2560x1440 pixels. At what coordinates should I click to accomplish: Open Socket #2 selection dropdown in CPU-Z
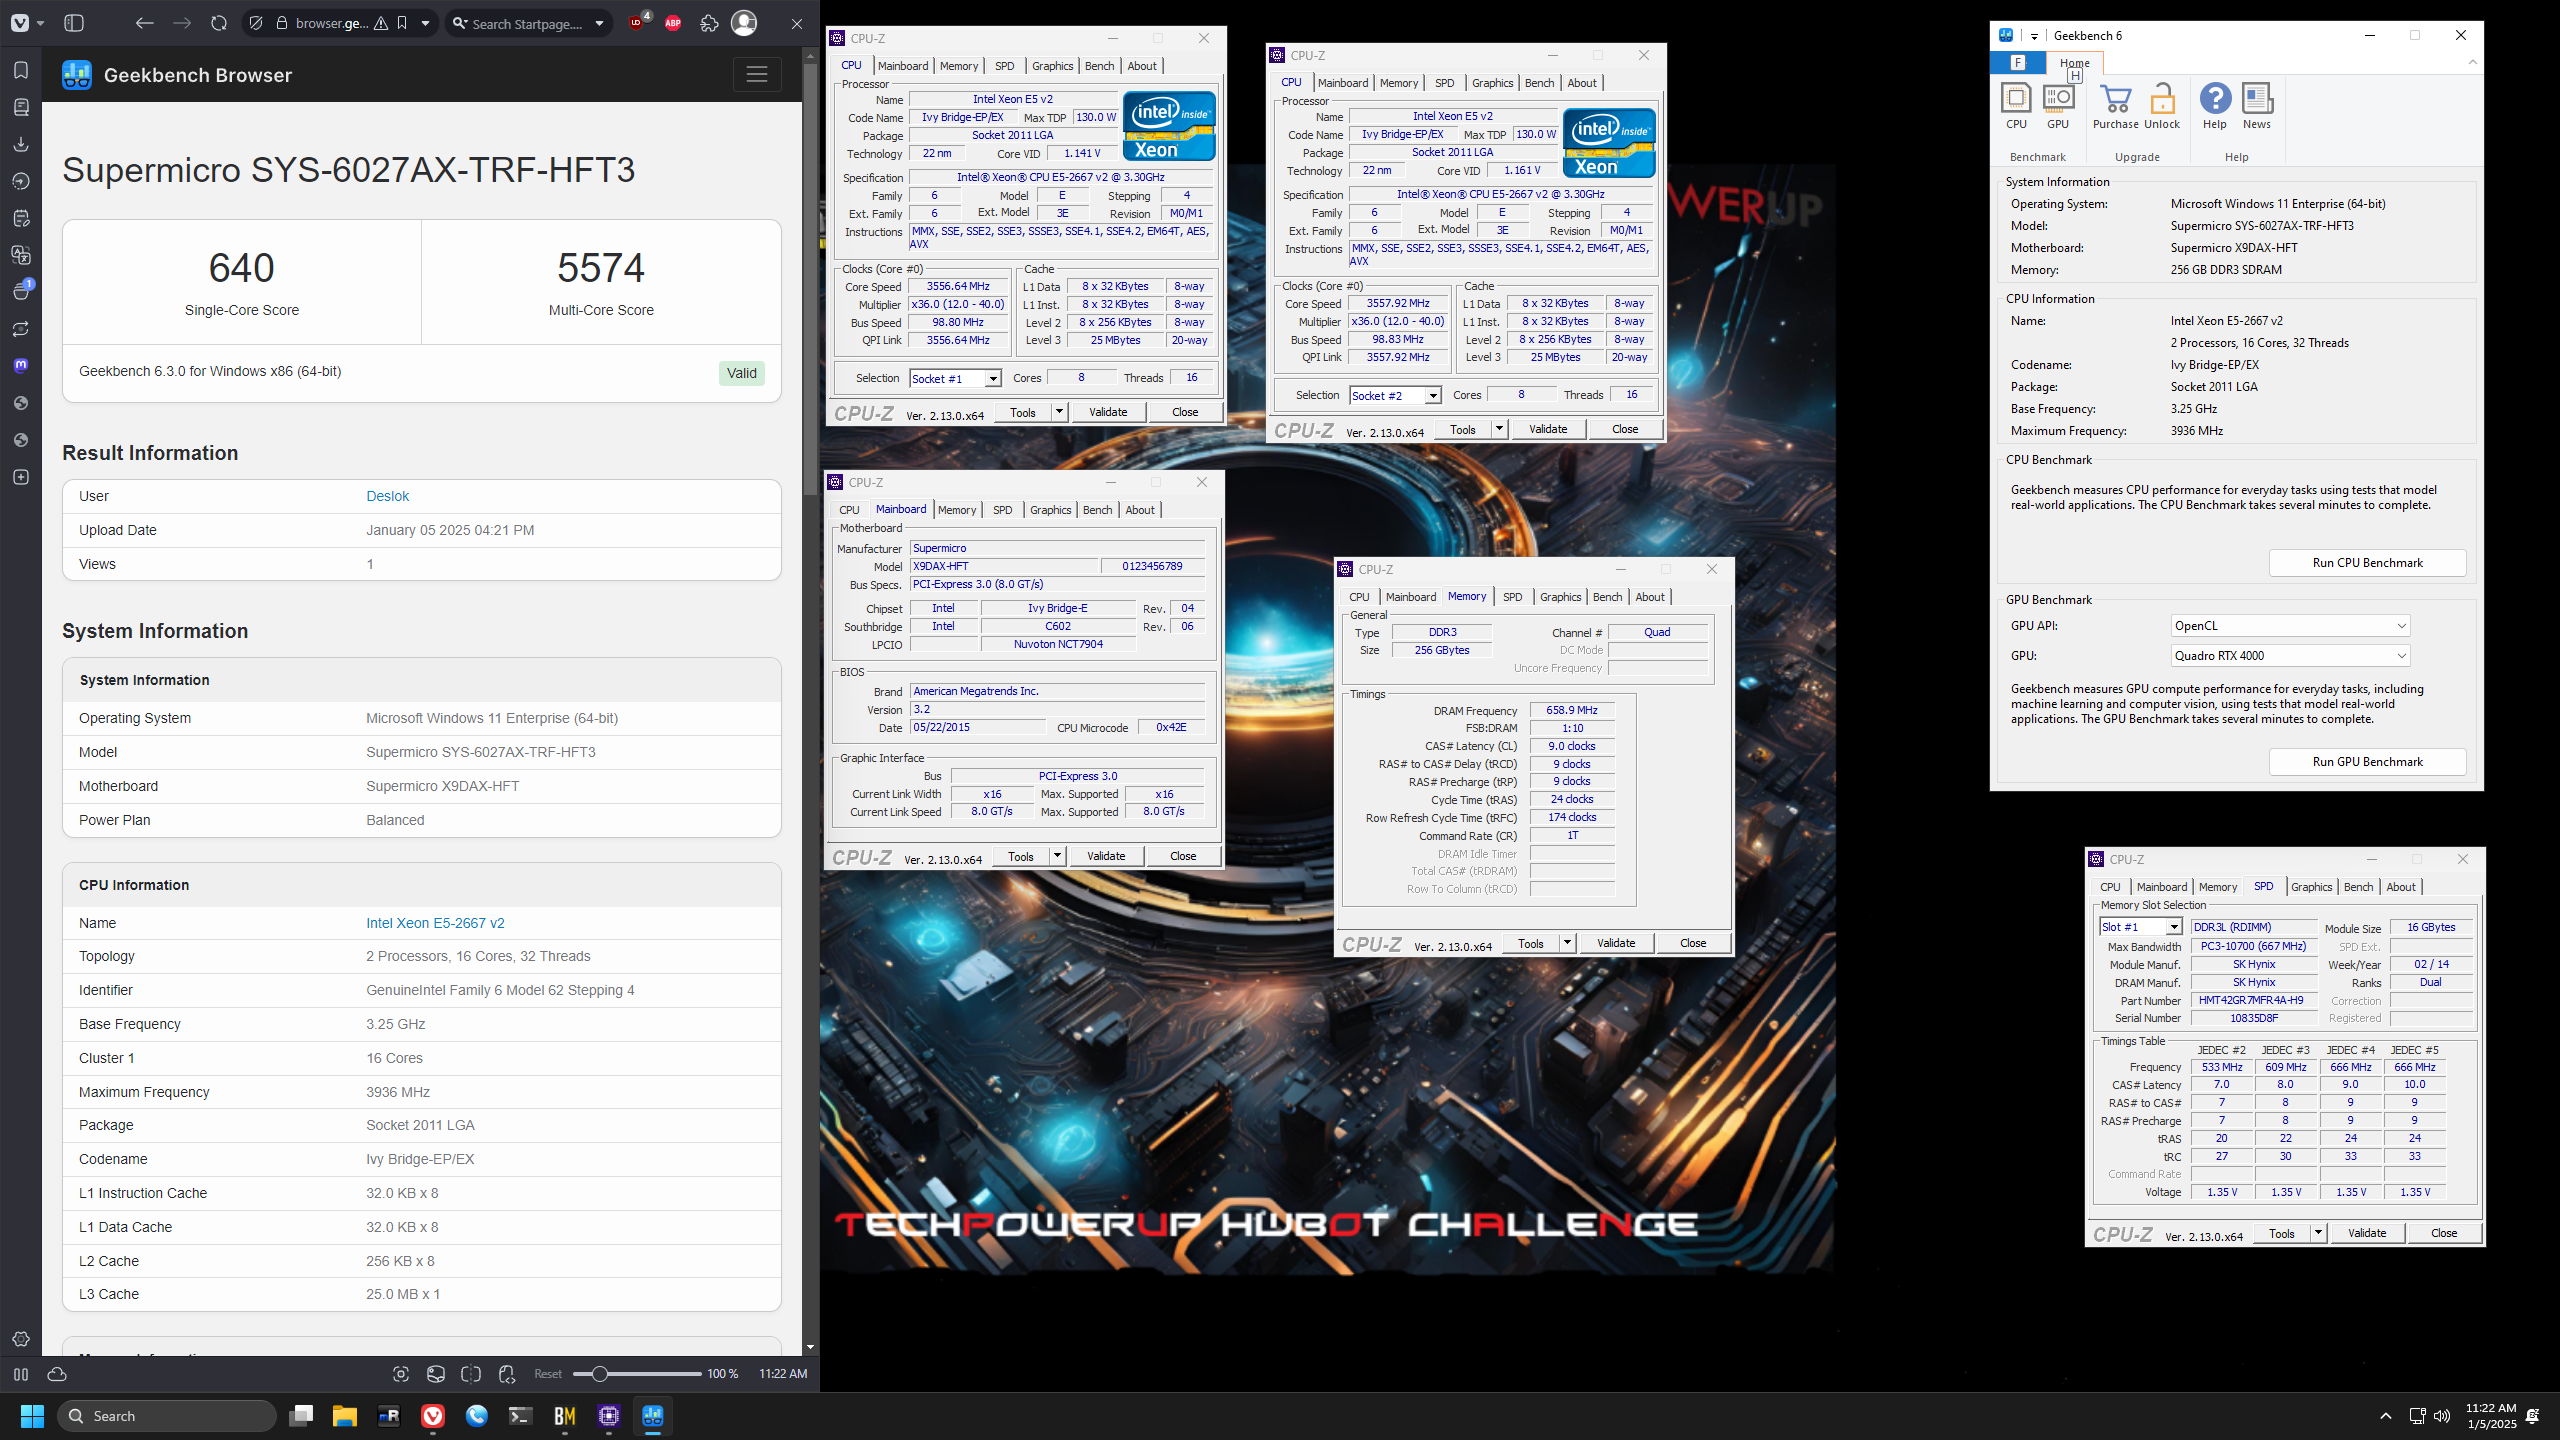coord(1395,395)
